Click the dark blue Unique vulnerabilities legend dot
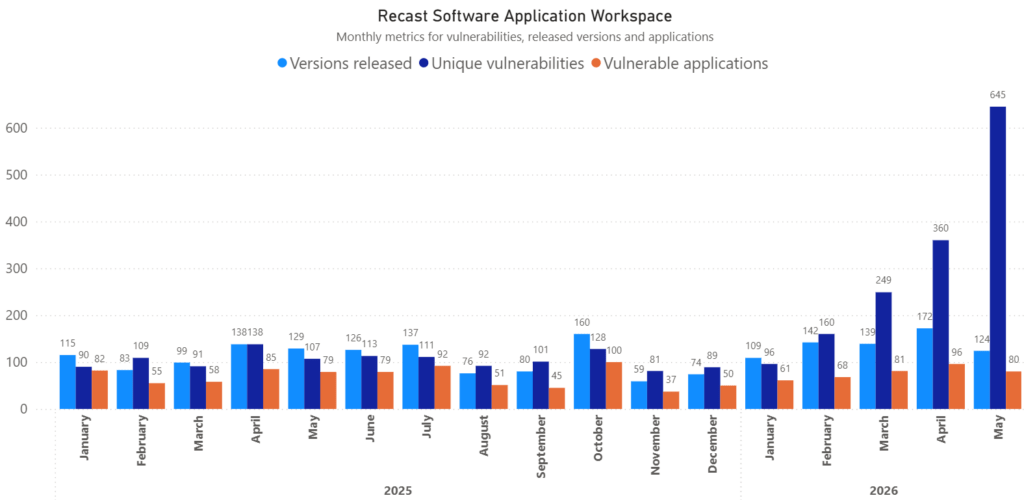The width and height of the screenshot is (1024, 500). pos(424,64)
